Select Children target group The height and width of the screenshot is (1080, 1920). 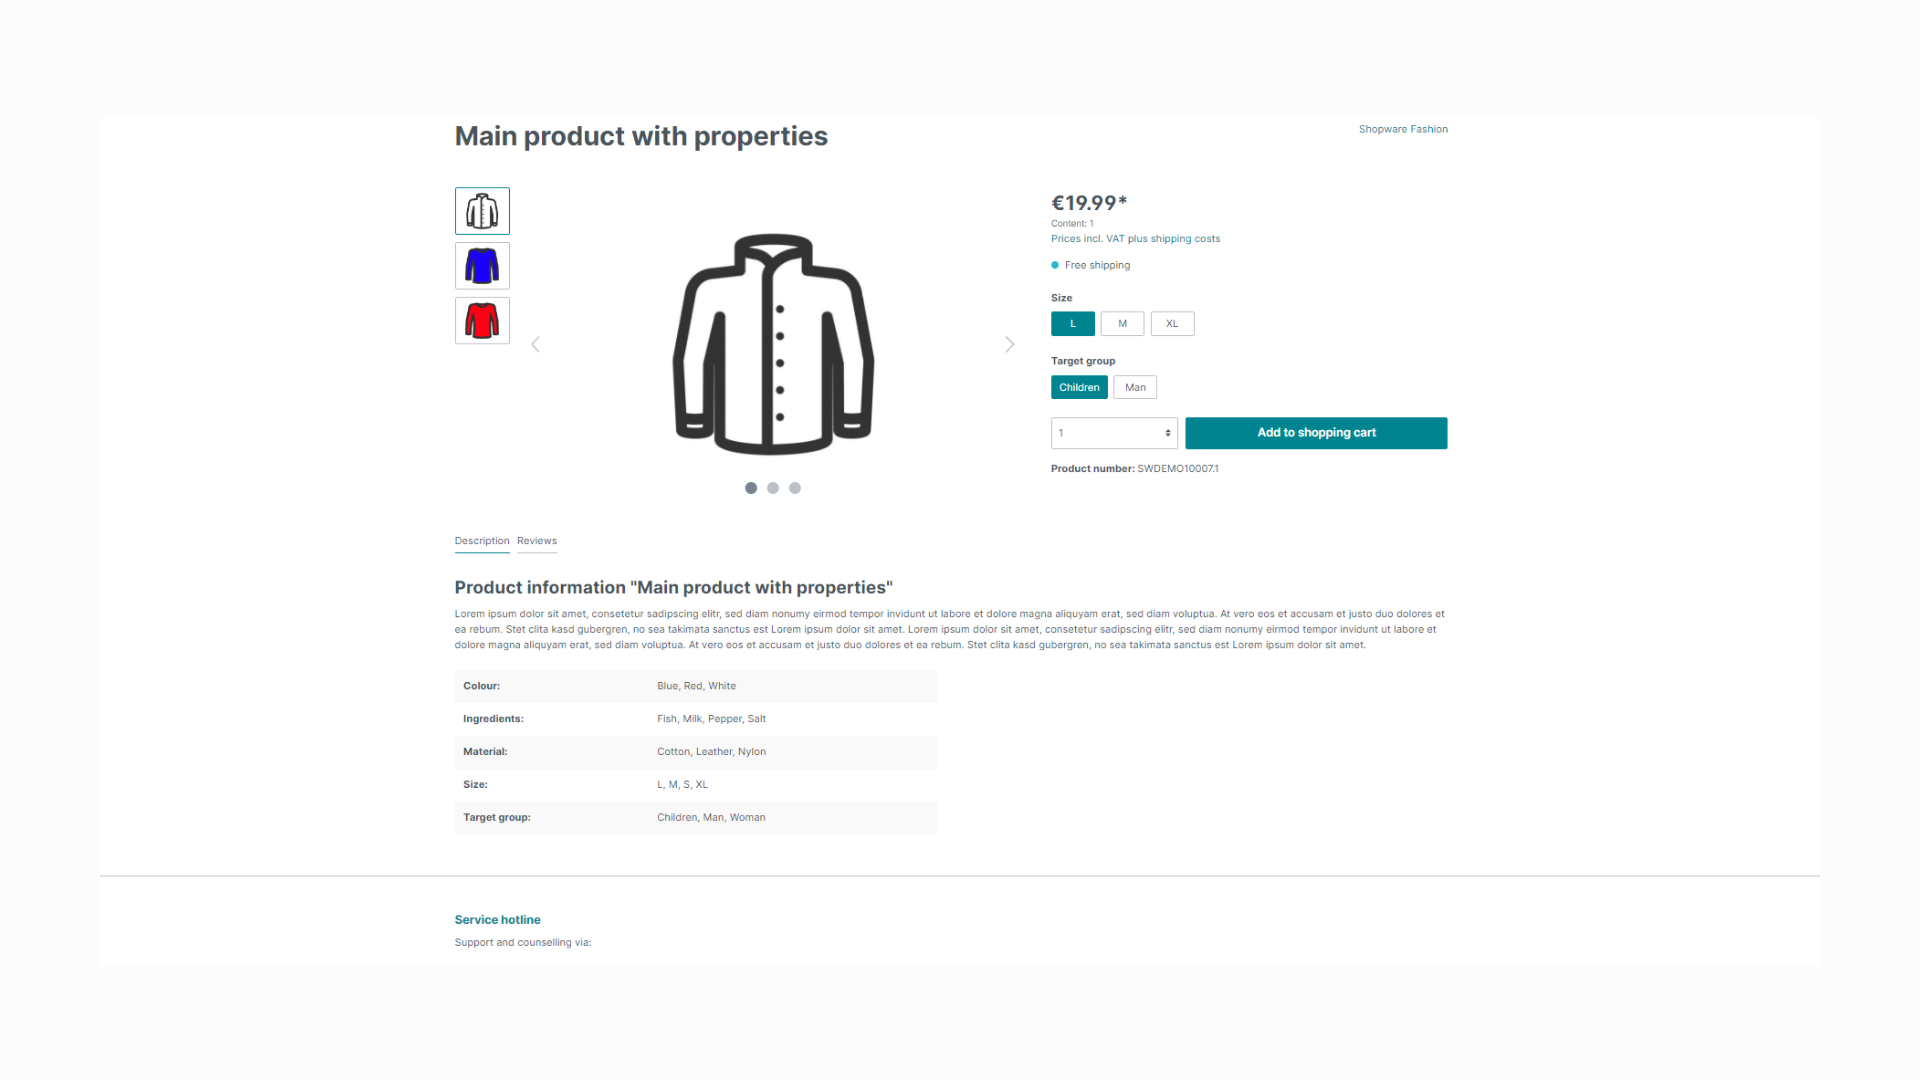click(x=1079, y=387)
